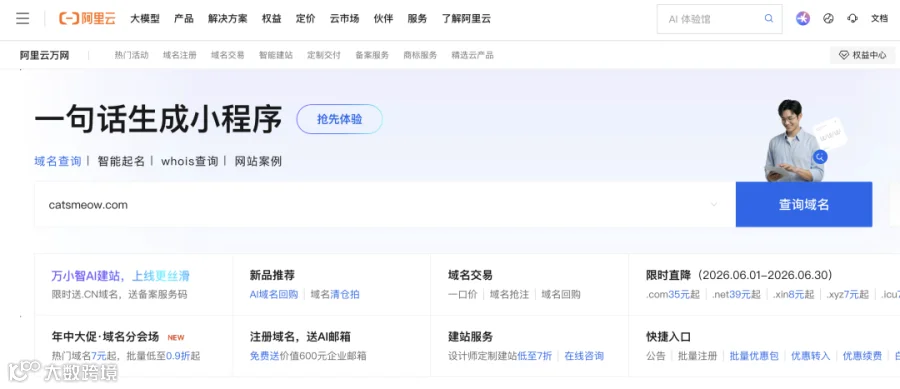Click the 优惠转入 quick link
This screenshot has height=389, width=900.
810,356
